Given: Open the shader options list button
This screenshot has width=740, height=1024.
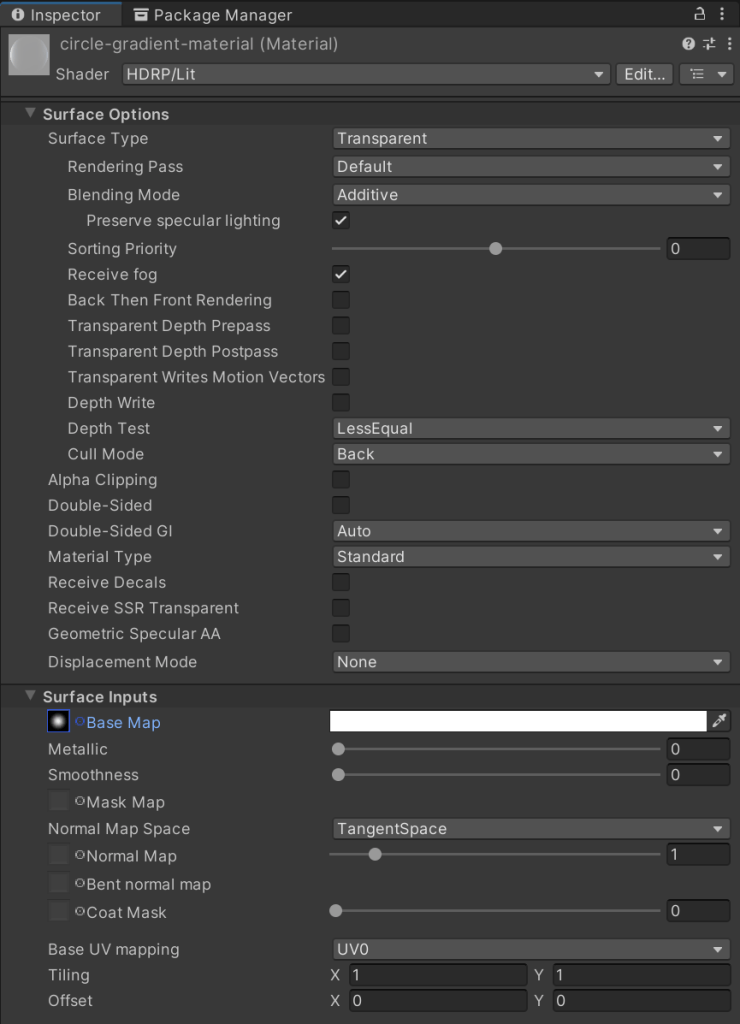Looking at the screenshot, I should (706, 74).
